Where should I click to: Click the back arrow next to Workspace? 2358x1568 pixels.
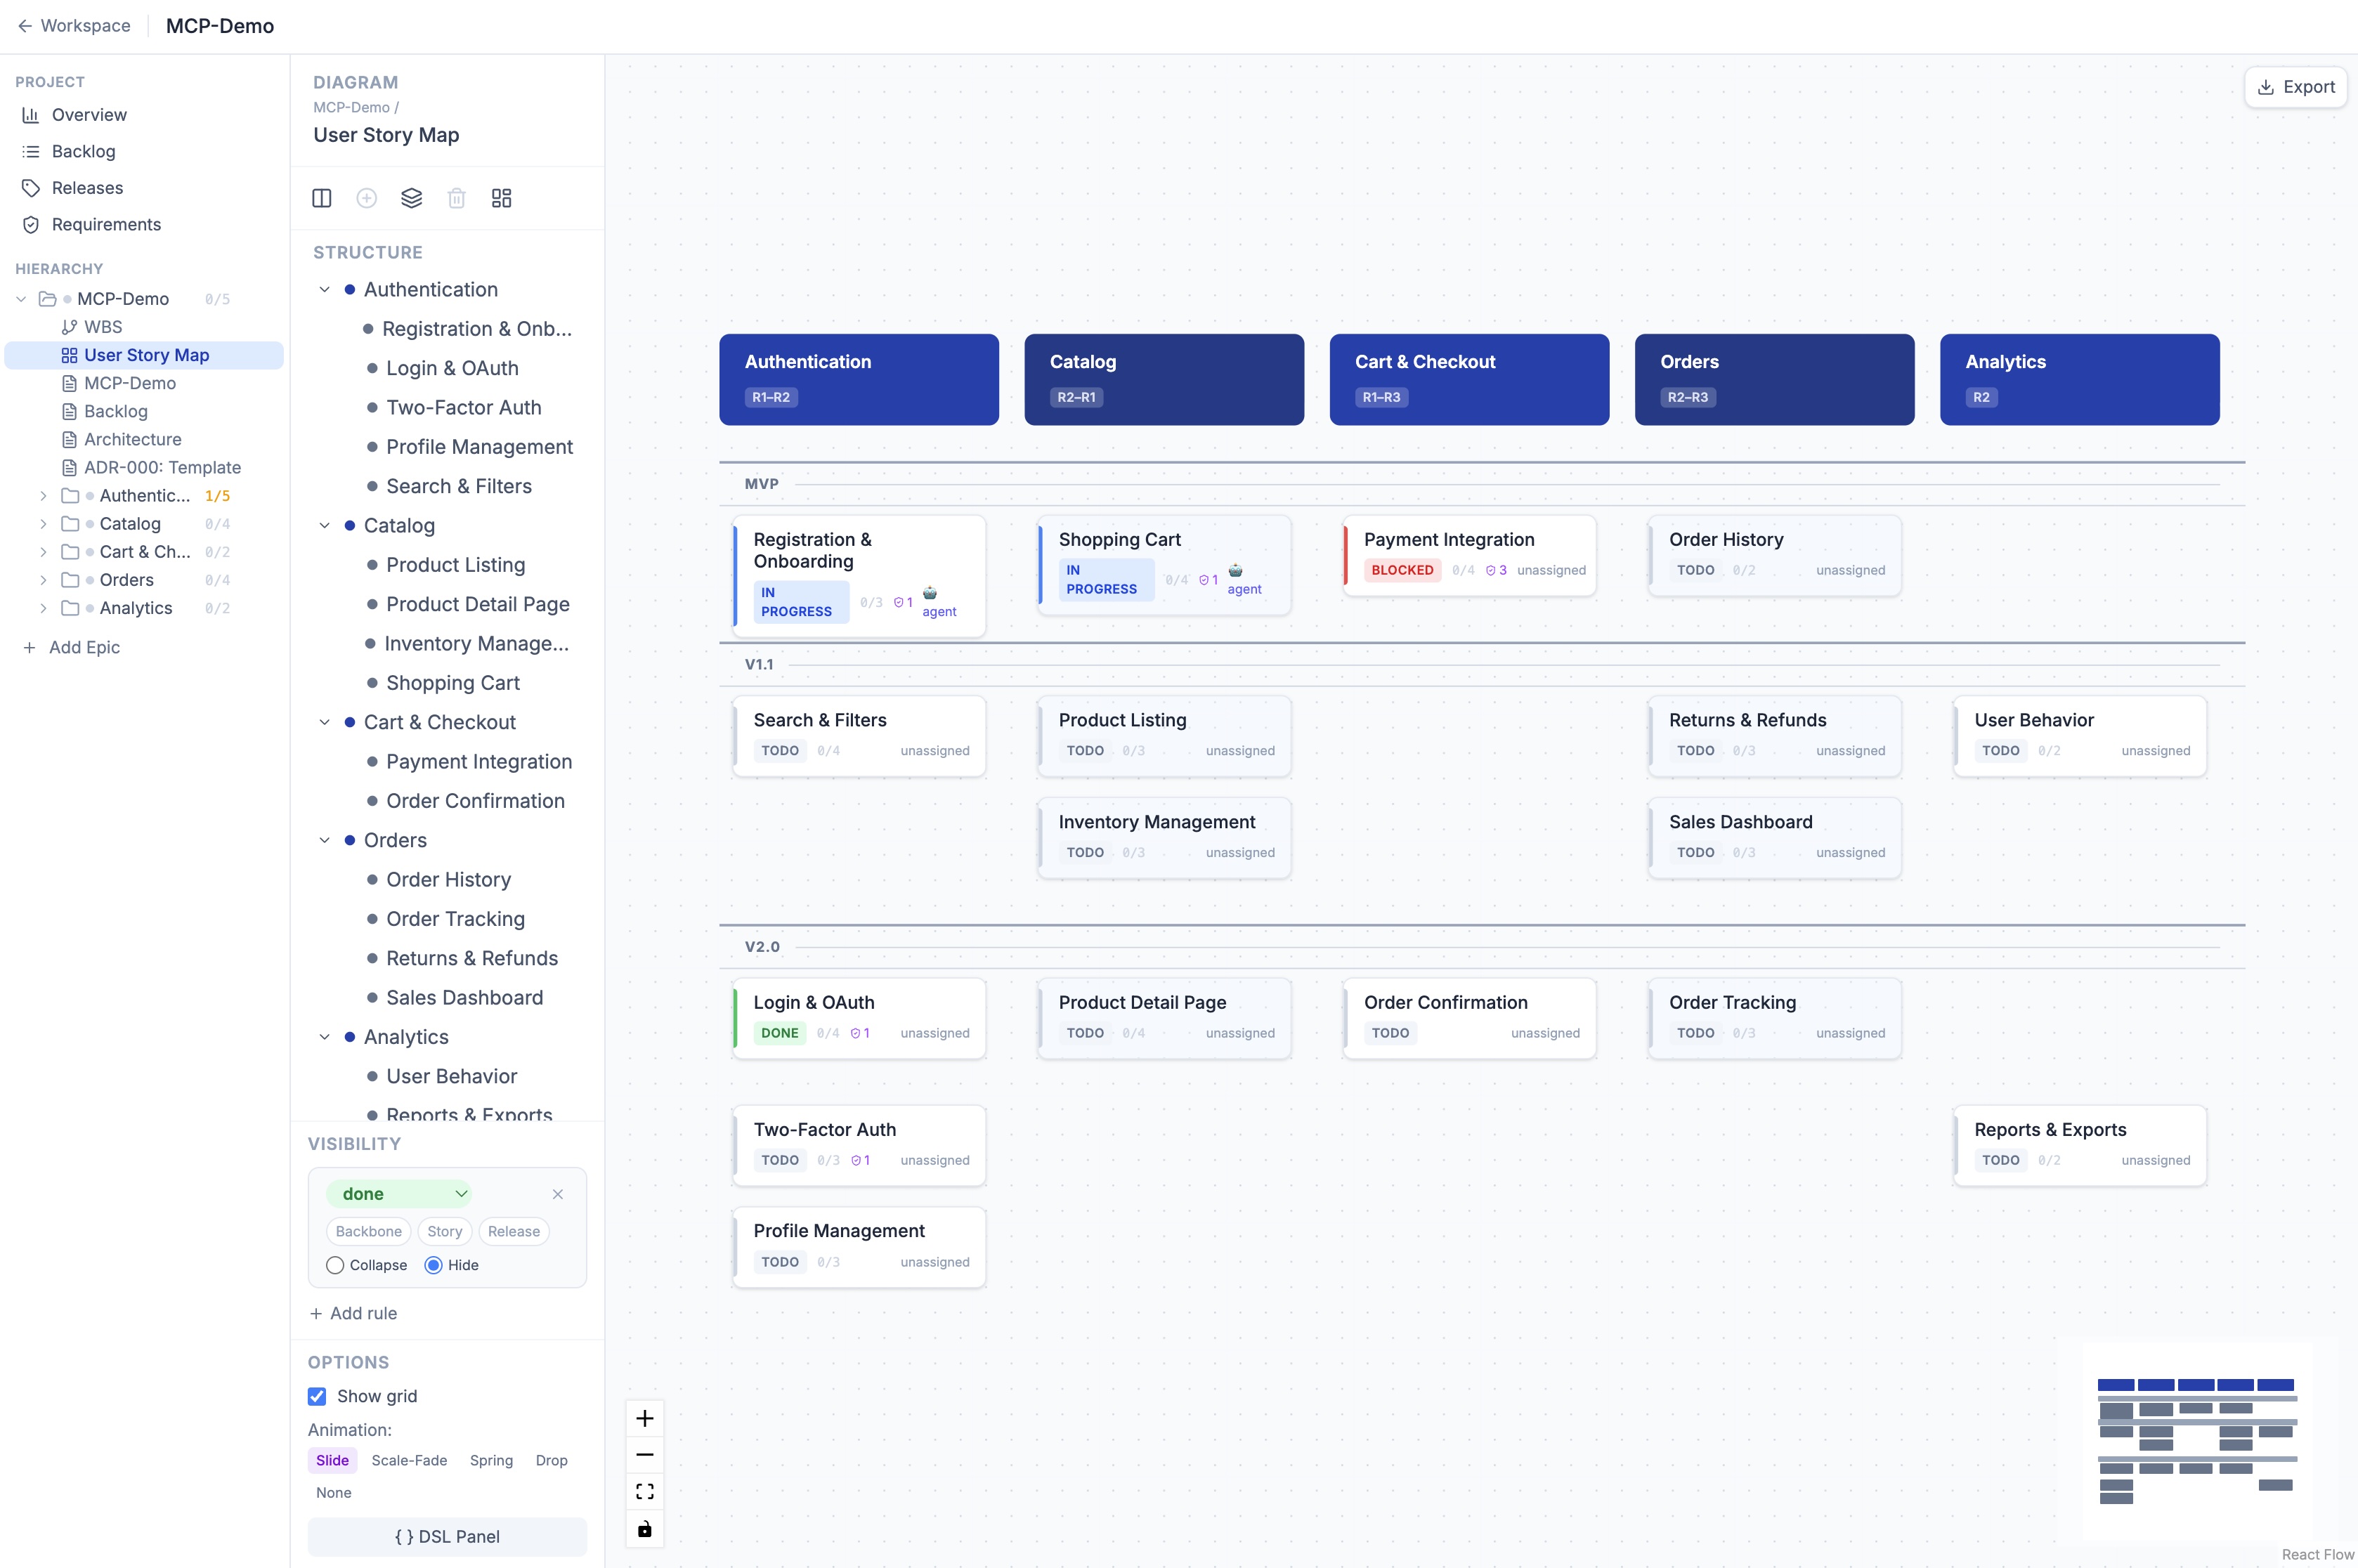24,26
